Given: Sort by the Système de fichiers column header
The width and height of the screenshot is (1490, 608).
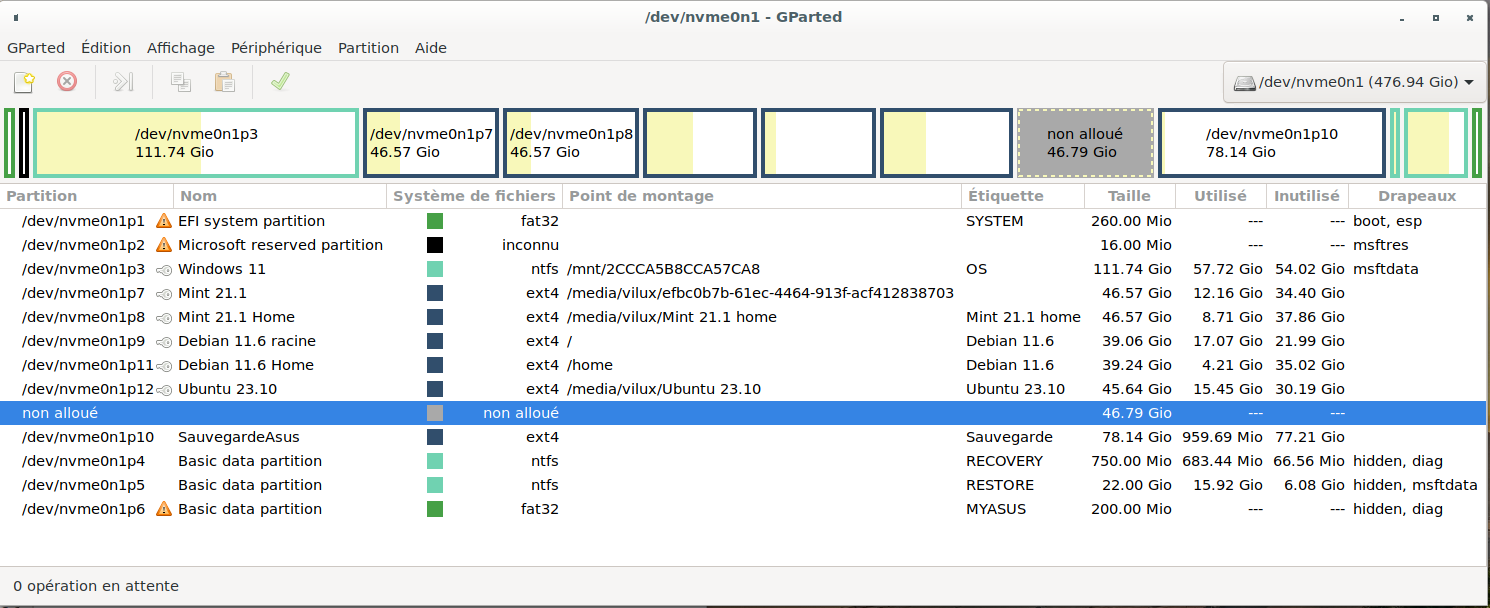Looking at the screenshot, I should pos(474,196).
